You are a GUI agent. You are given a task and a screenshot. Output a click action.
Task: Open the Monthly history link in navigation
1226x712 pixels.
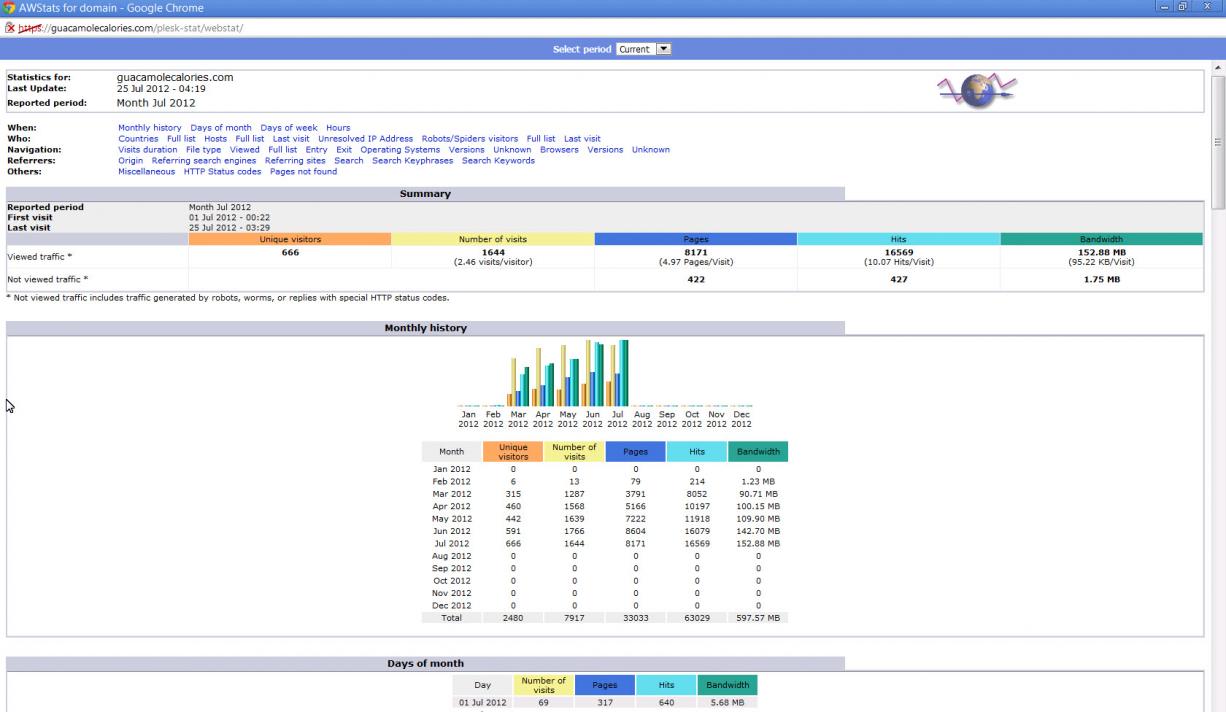click(x=150, y=128)
